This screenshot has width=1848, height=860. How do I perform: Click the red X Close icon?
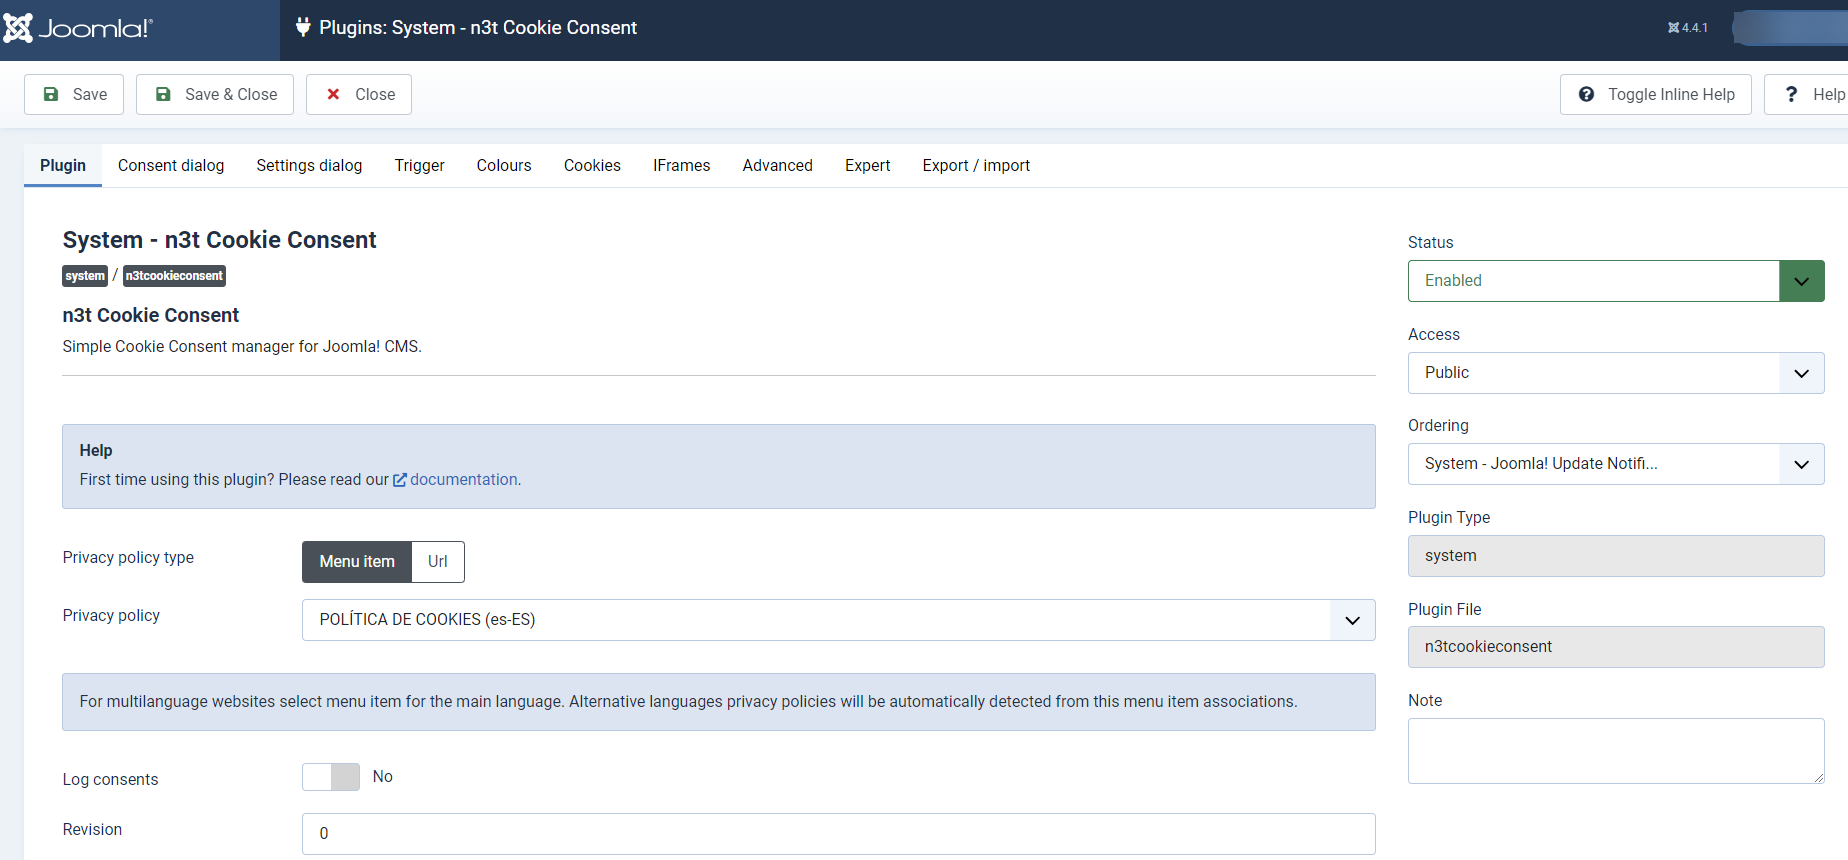tap(334, 94)
